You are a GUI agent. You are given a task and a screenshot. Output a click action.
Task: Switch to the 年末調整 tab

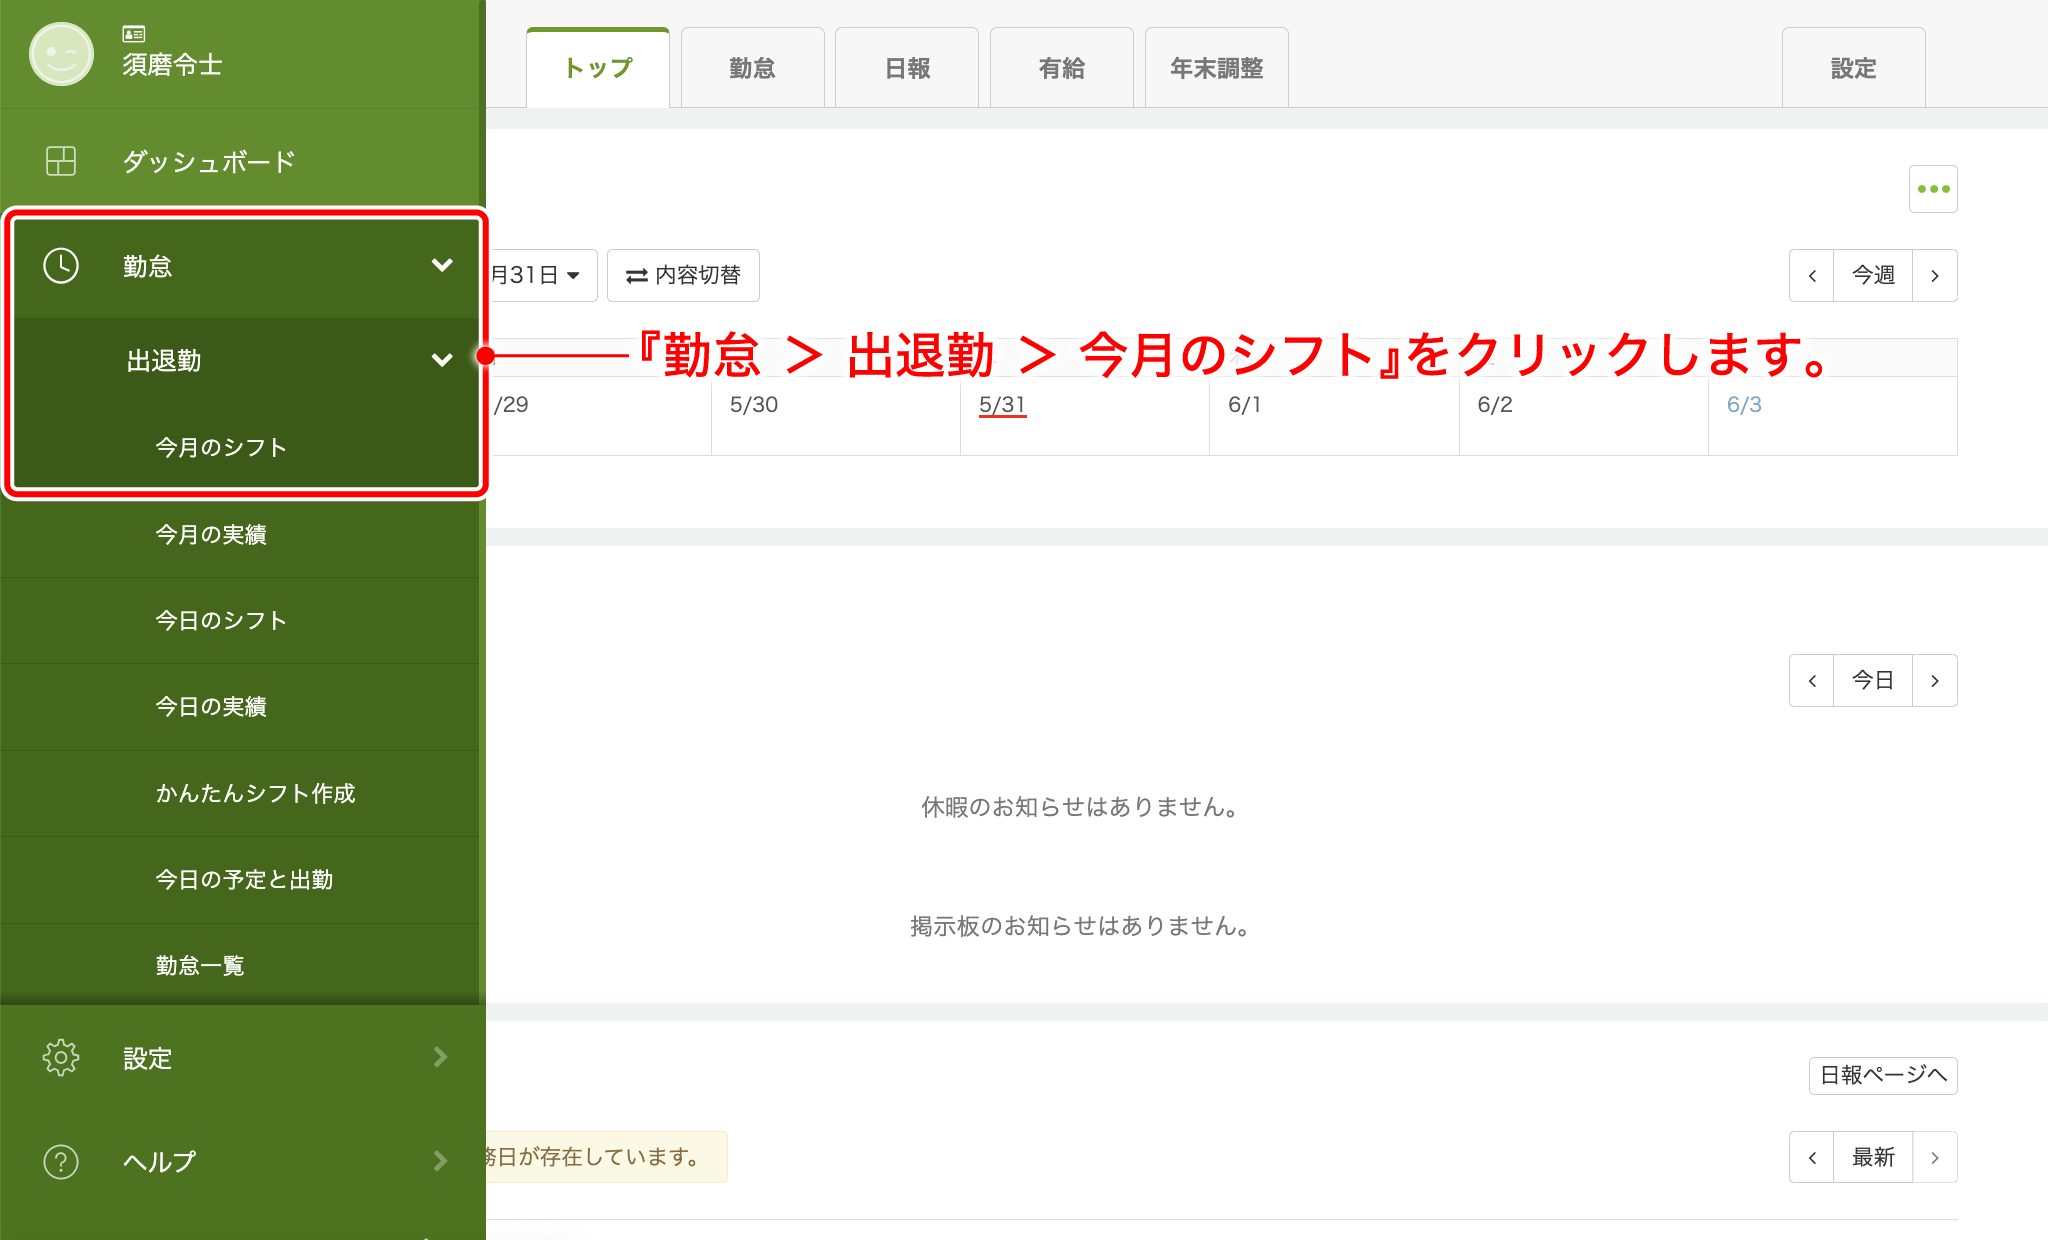(x=1216, y=68)
